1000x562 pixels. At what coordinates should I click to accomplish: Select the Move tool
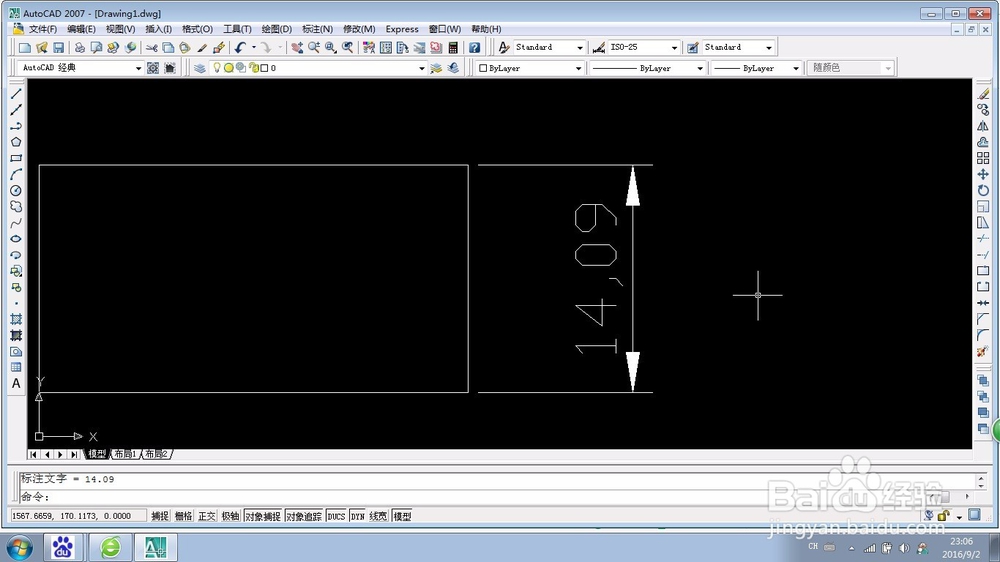(983, 174)
